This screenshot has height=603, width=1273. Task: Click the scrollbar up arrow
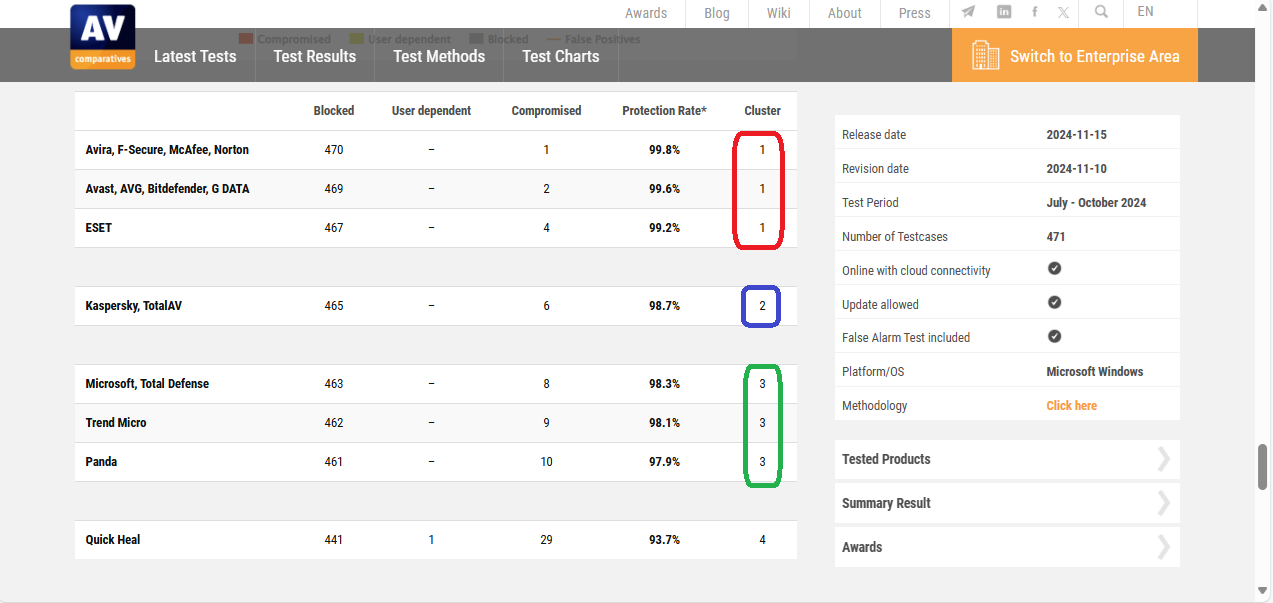1264,9
